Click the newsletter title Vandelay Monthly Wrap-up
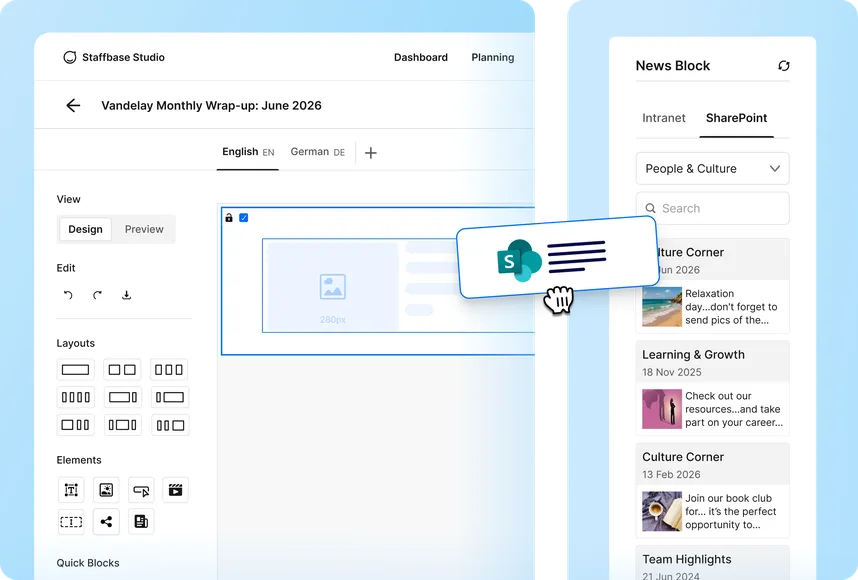The width and height of the screenshot is (858, 580). [211, 106]
